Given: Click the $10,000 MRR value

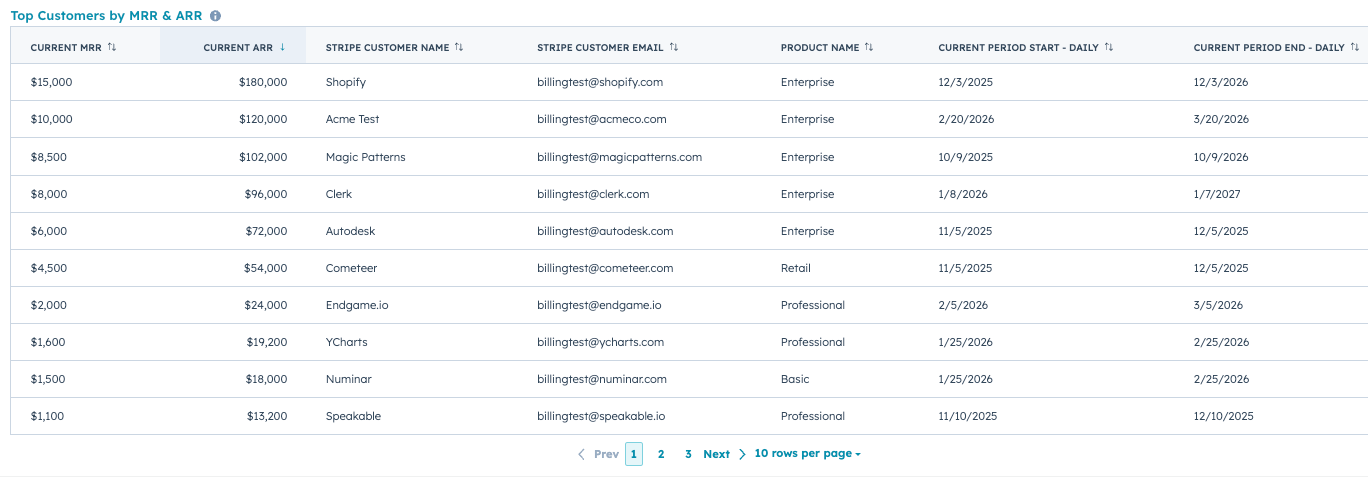Looking at the screenshot, I should 52,119.
